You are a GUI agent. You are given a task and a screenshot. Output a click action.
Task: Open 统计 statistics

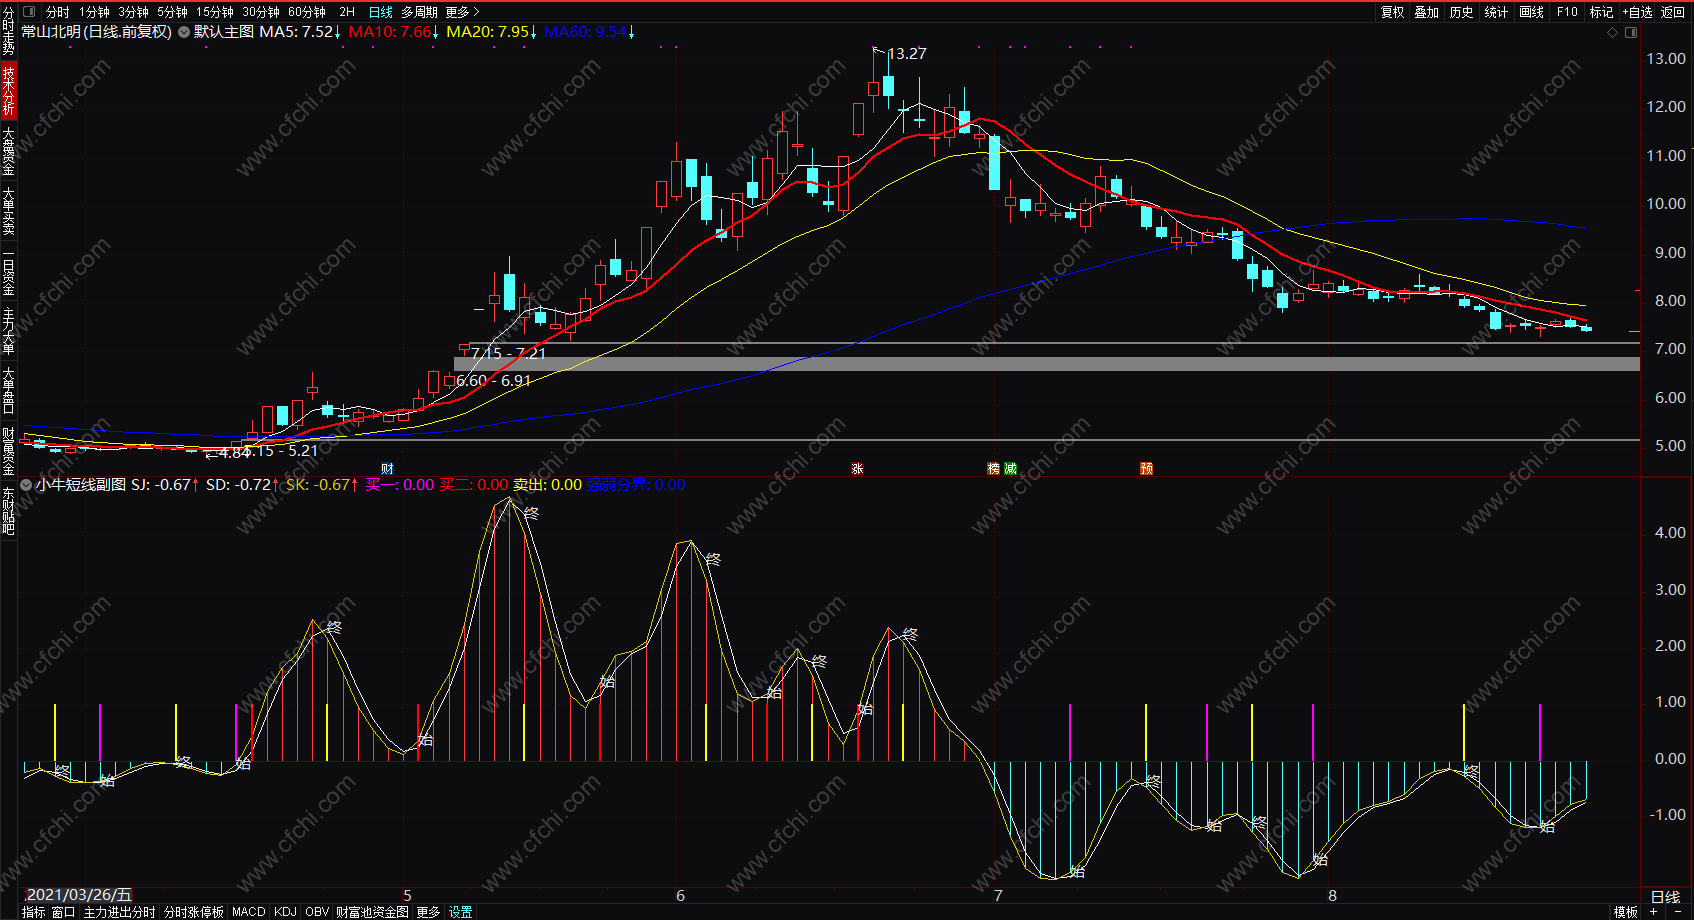click(x=1497, y=12)
